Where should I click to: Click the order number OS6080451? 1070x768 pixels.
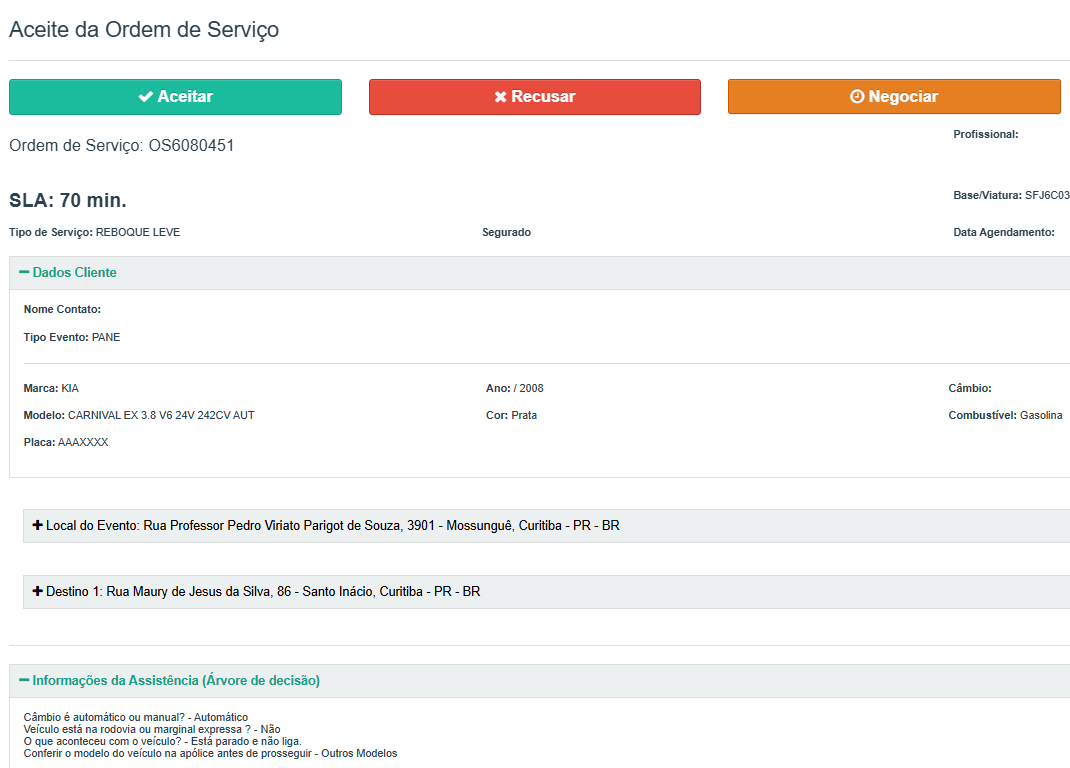[191, 146]
